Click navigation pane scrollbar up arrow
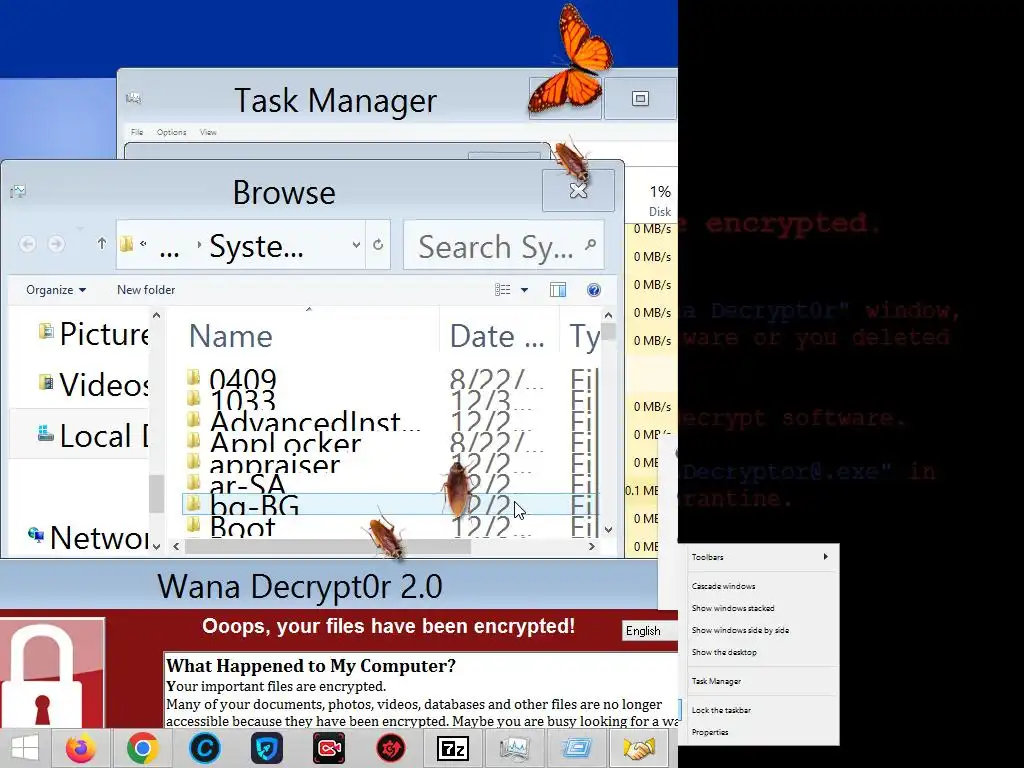The width and height of the screenshot is (1024, 768). (x=156, y=315)
